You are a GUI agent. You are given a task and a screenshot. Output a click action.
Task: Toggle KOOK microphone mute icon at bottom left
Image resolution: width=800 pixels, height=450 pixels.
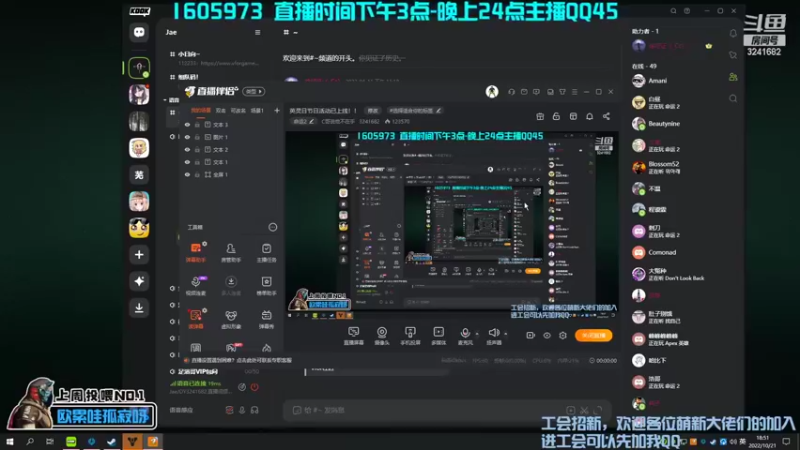(242, 410)
